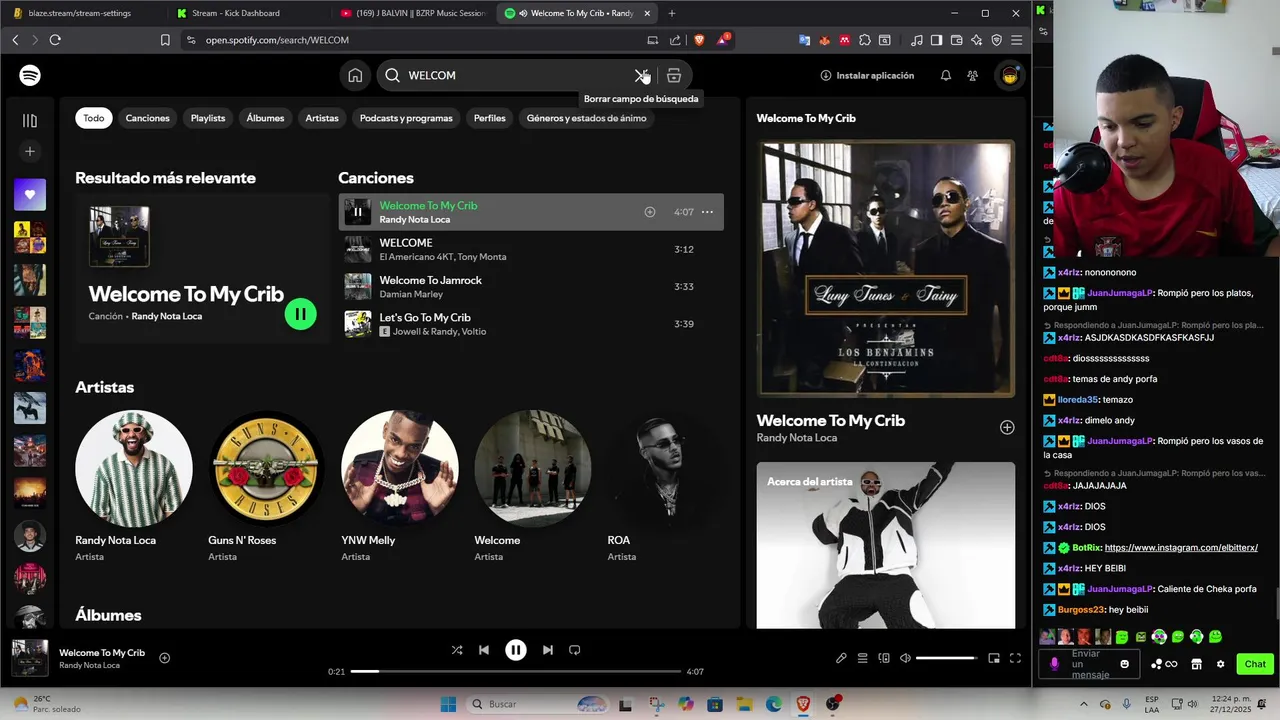This screenshot has height=720, width=1280.
Task: Open the user profile avatar menu
Action: click(1010, 76)
